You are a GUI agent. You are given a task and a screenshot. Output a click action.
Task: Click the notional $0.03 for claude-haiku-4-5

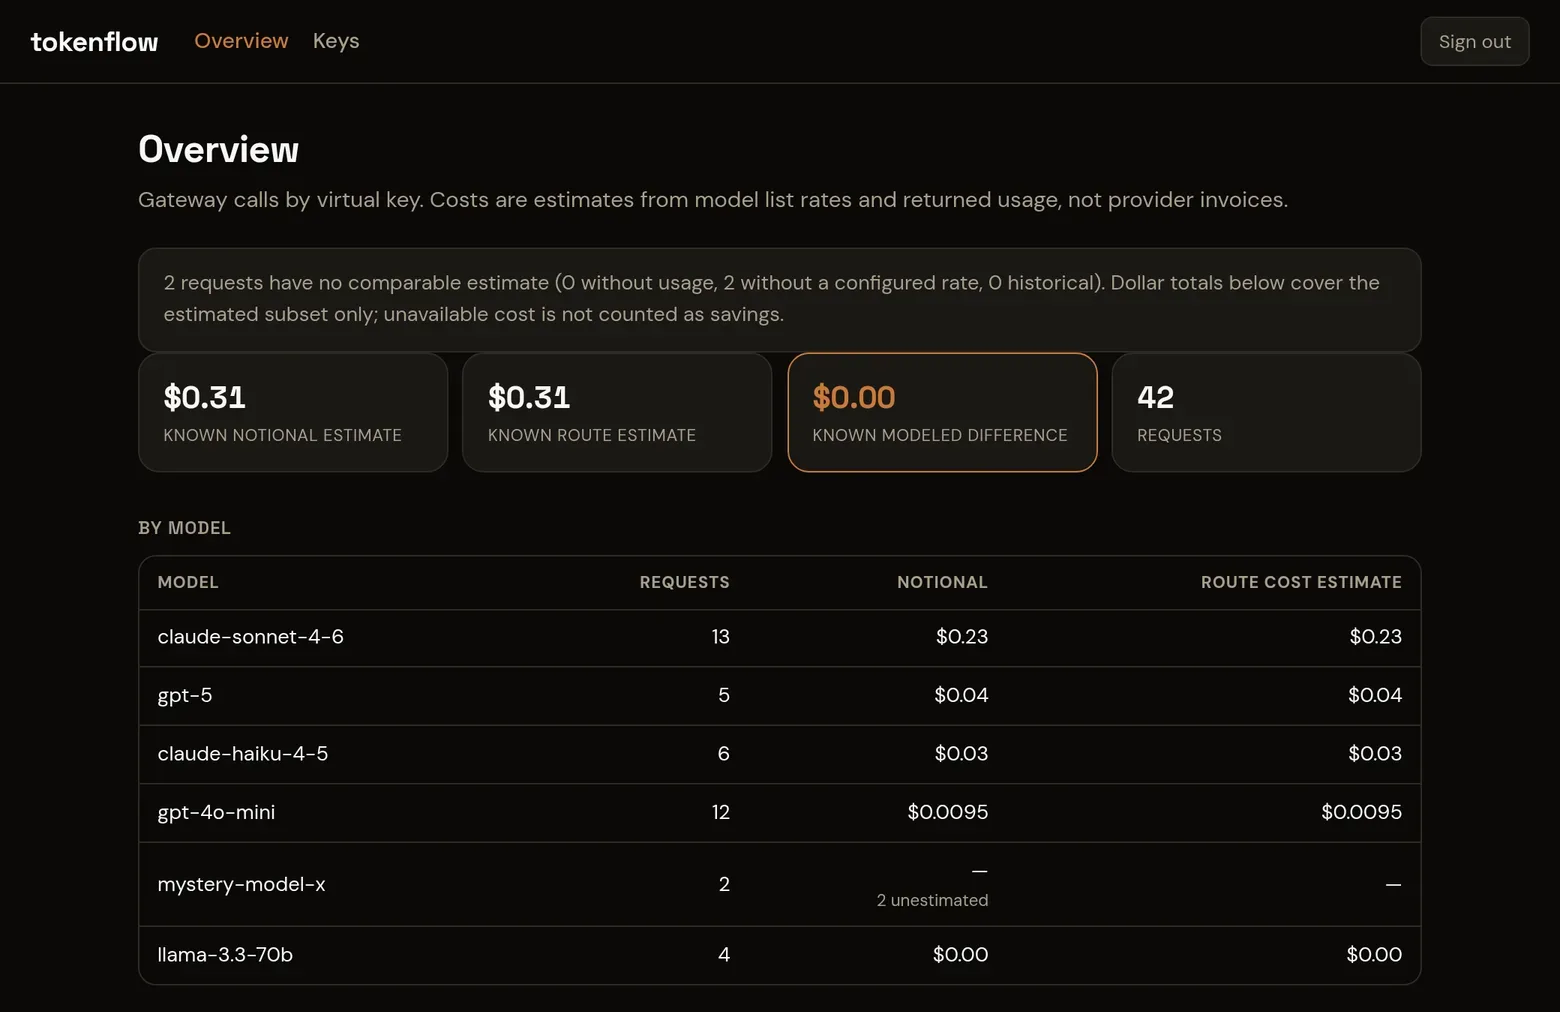click(x=961, y=754)
